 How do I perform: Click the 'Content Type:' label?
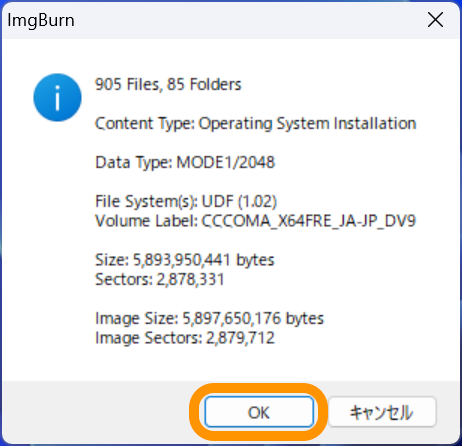(145, 124)
